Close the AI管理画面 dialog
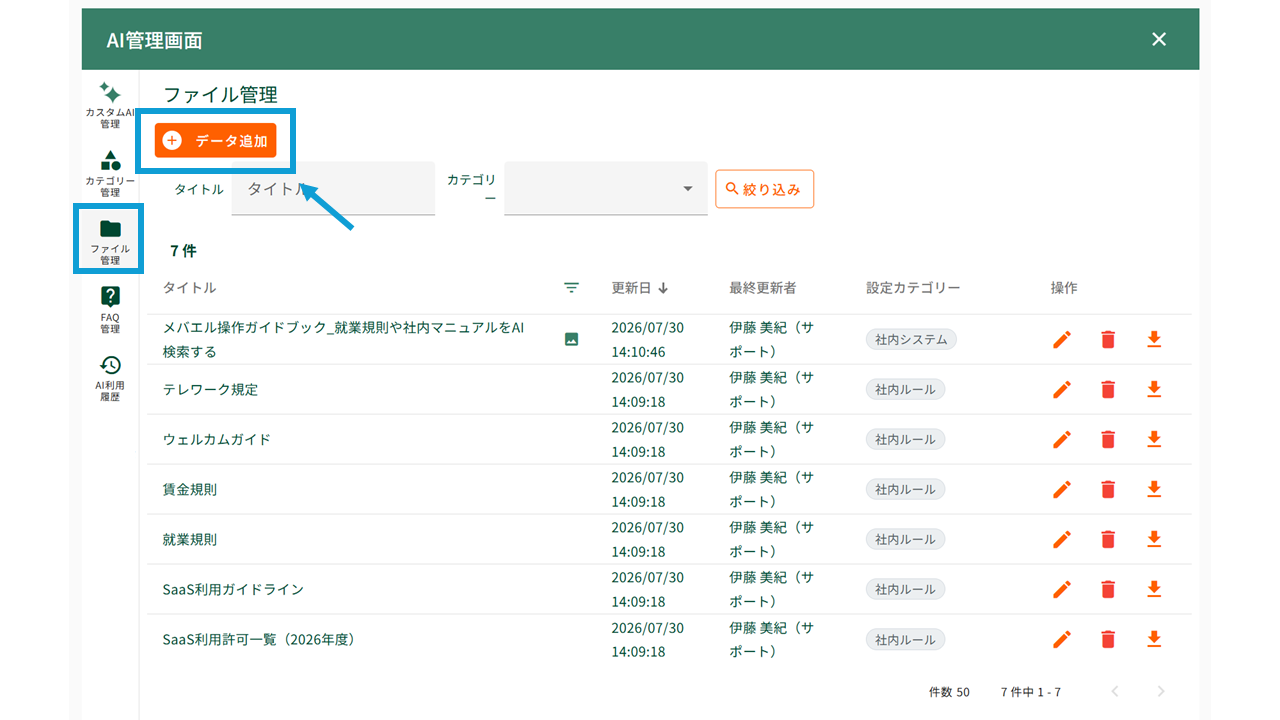The height and width of the screenshot is (720, 1280). pyautogui.click(x=1159, y=39)
